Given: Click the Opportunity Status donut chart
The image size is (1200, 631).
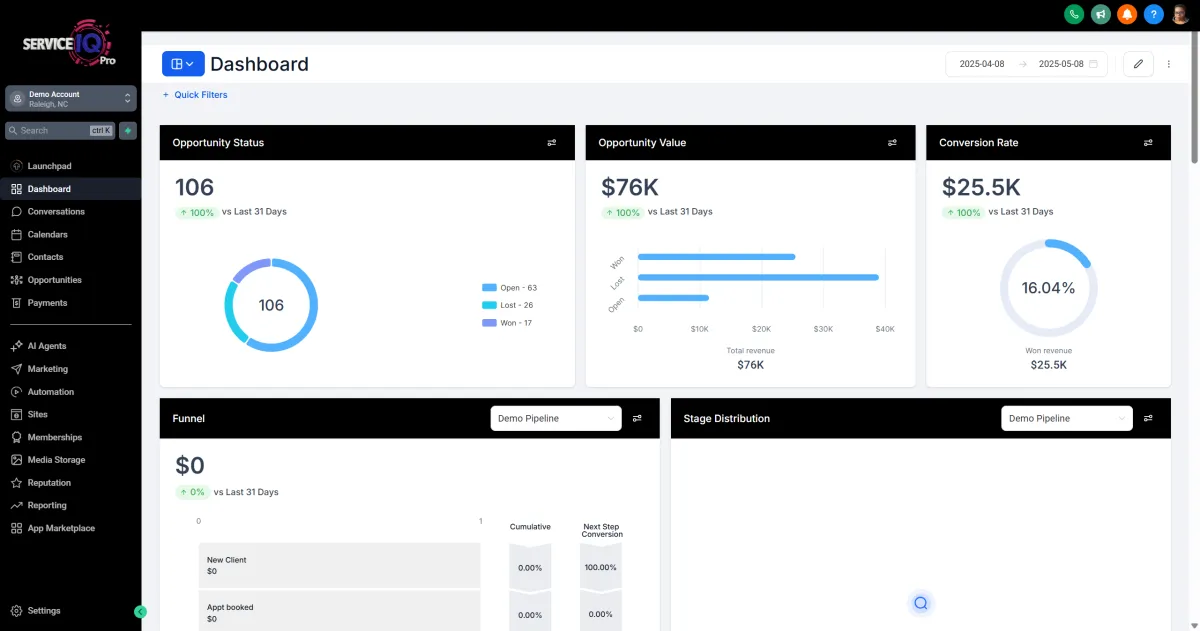Looking at the screenshot, I should coord(271,305).
